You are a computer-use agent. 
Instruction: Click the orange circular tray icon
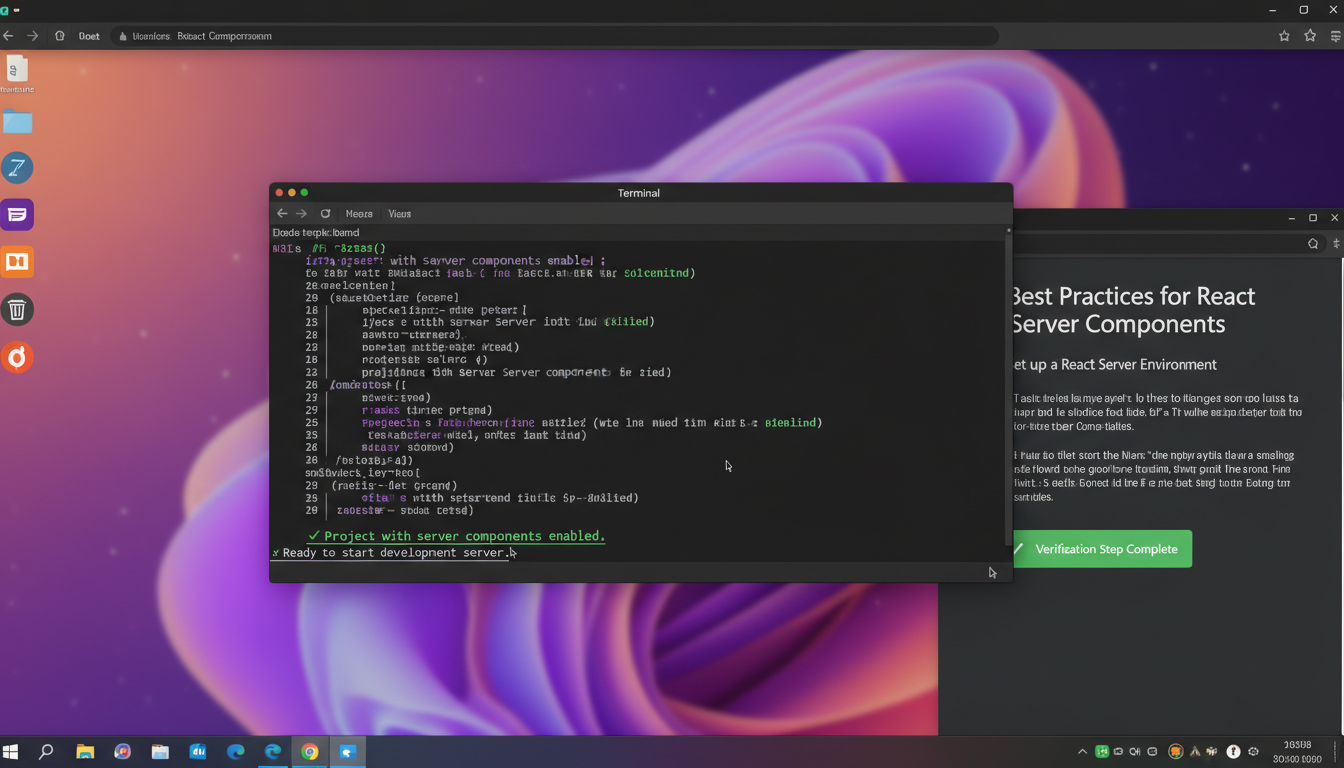[x=1176, y=752]
